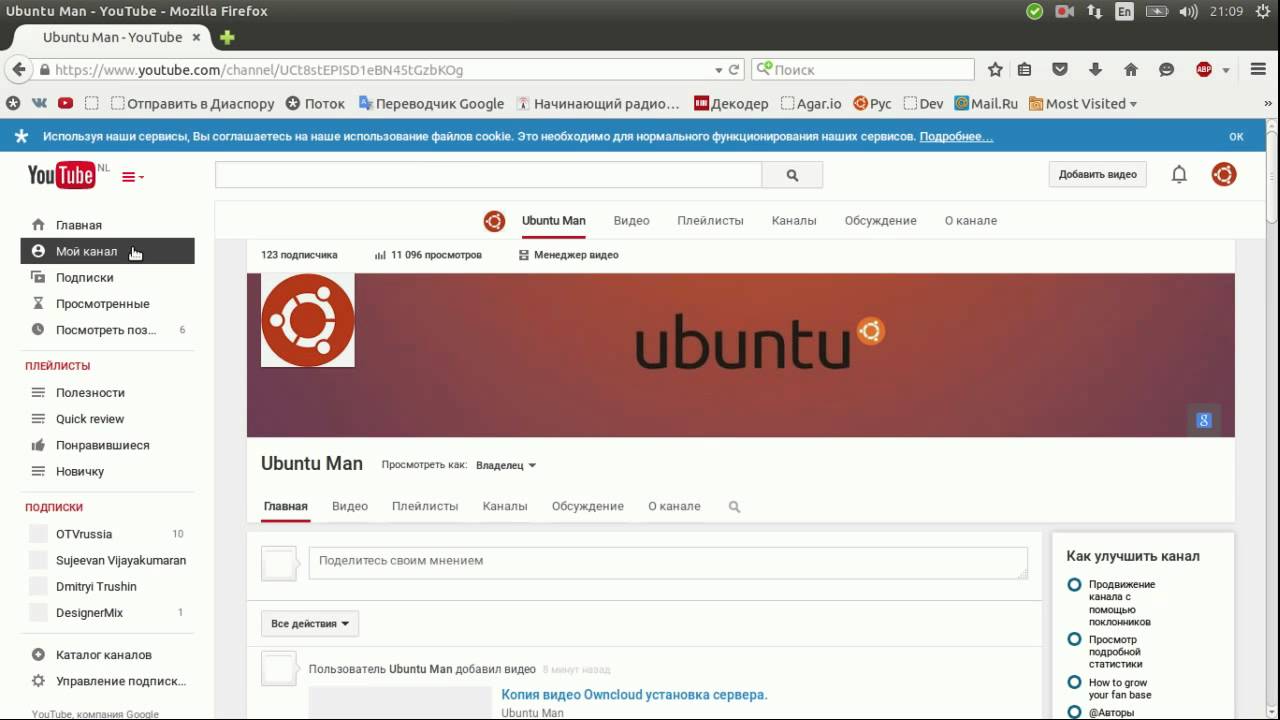This screenshot has width=1280, height=720.
Task: Select the Продвижение канала radio option
Action: [1074, 585]
